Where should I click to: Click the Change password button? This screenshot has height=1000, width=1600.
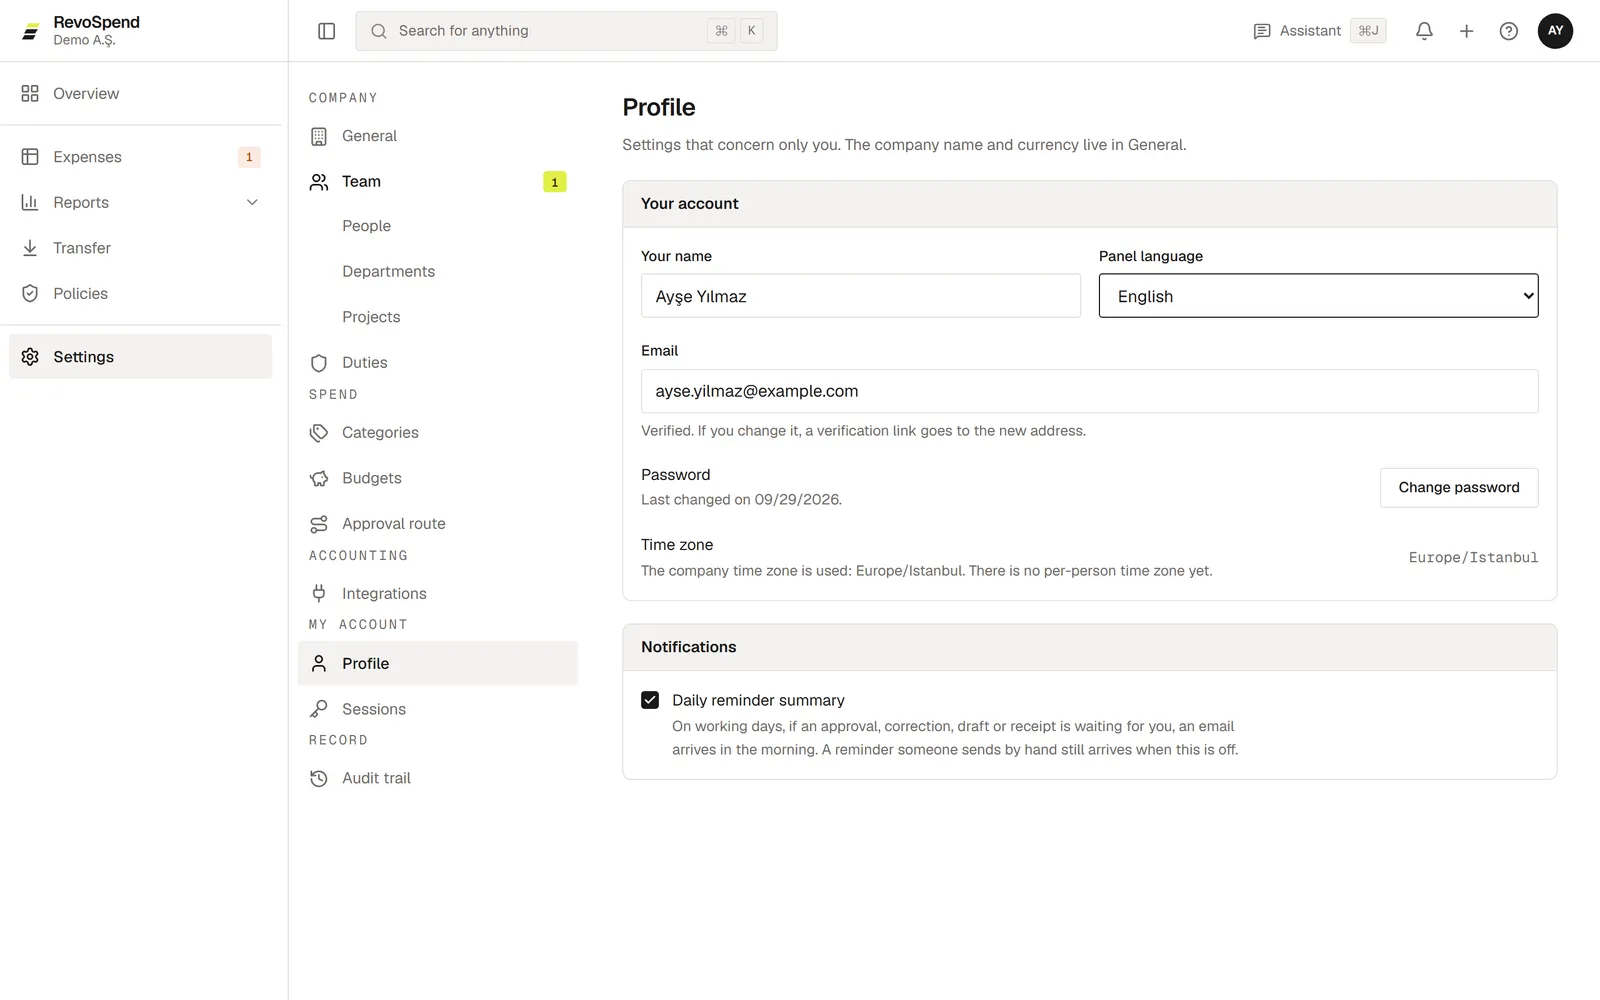(1459, 488)
